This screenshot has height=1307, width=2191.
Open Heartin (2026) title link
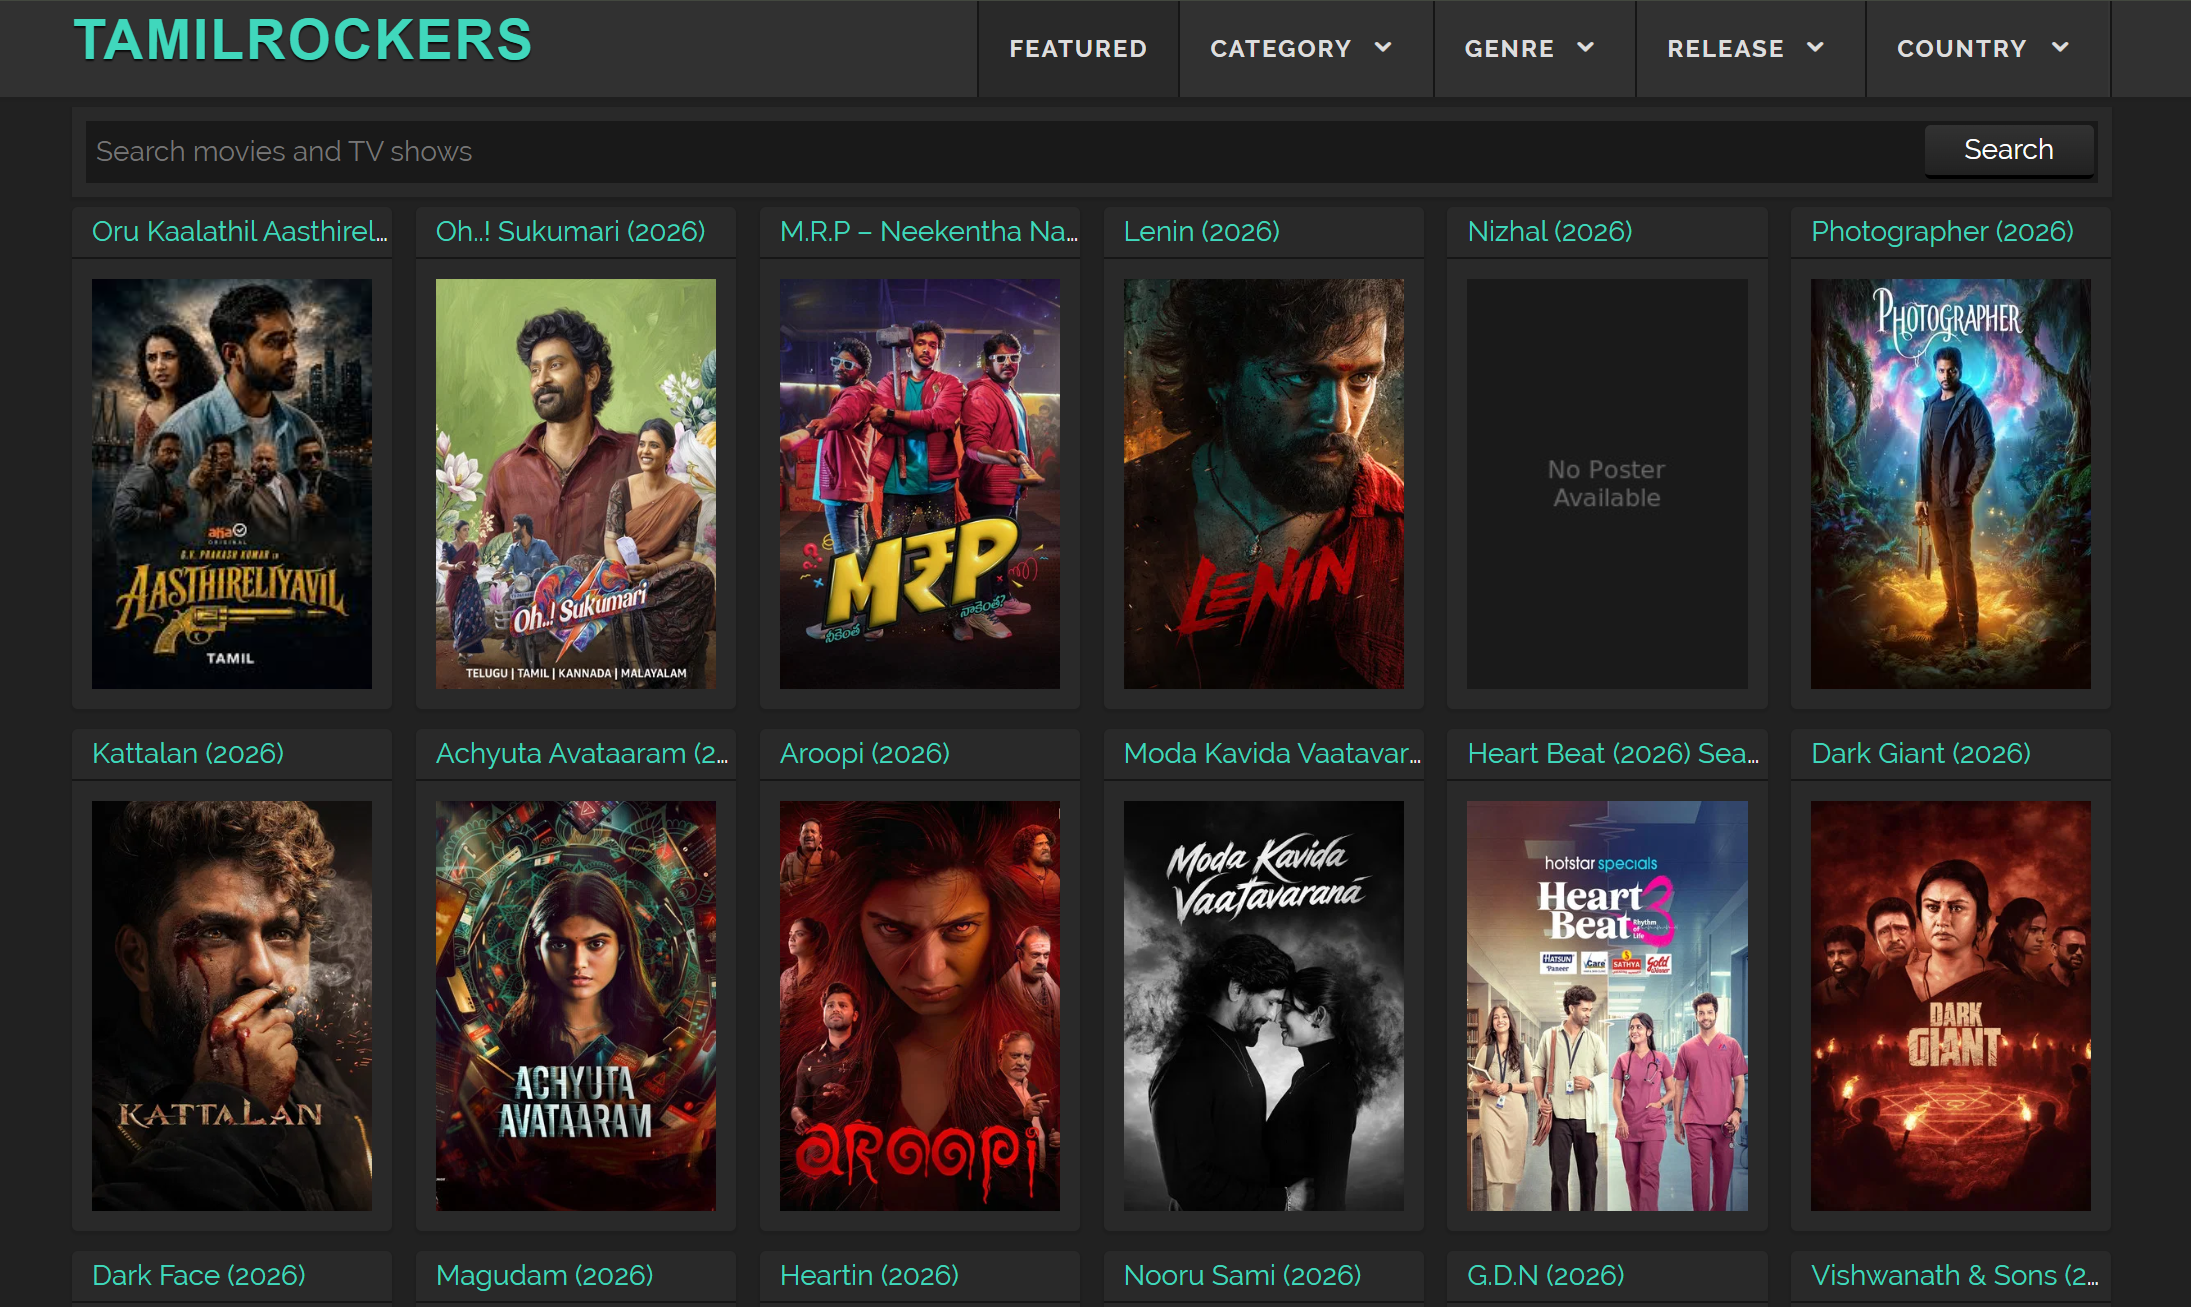tap(869, 1275)
